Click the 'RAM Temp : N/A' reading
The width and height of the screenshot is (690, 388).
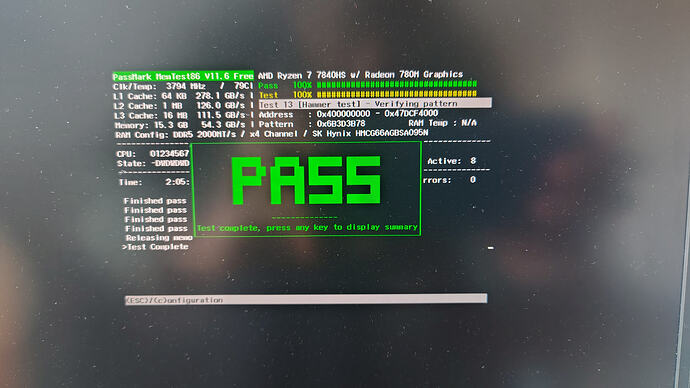[442, 123]
